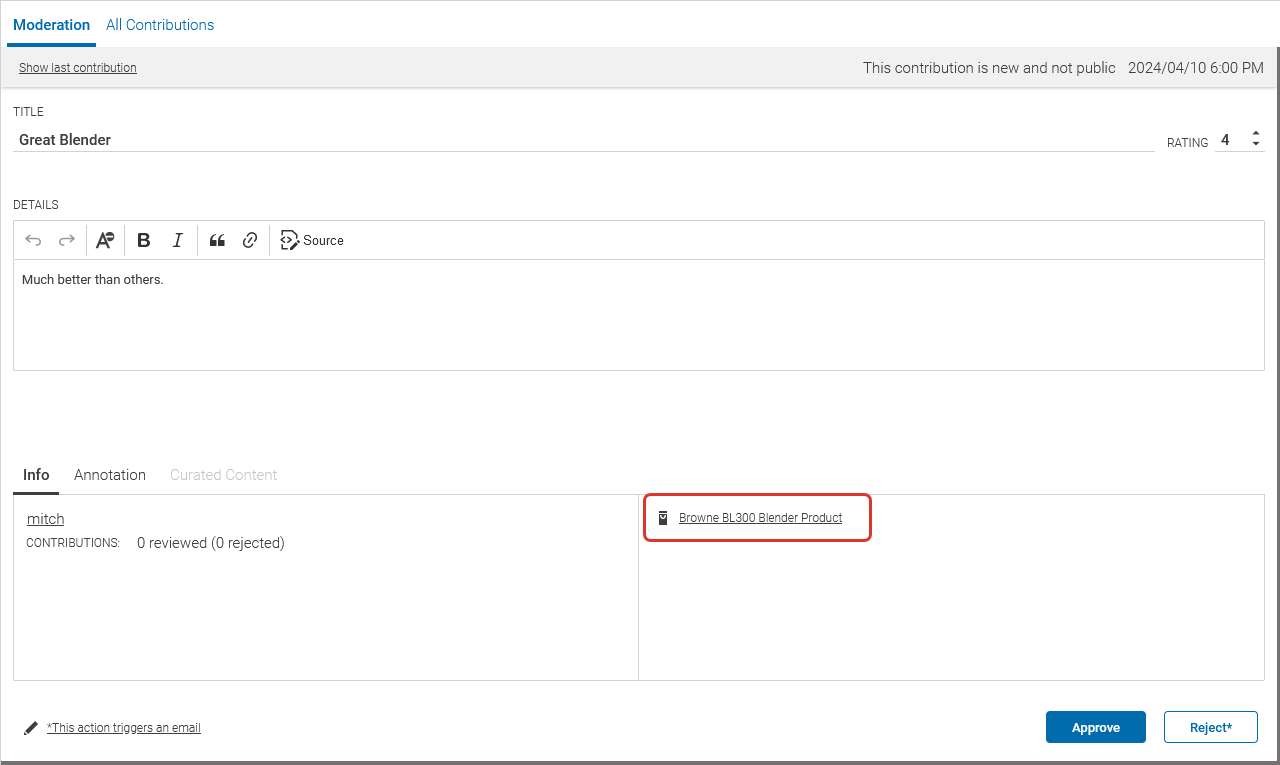Open the Annotation tab
1280x765 pixels.
pos(109,474)
